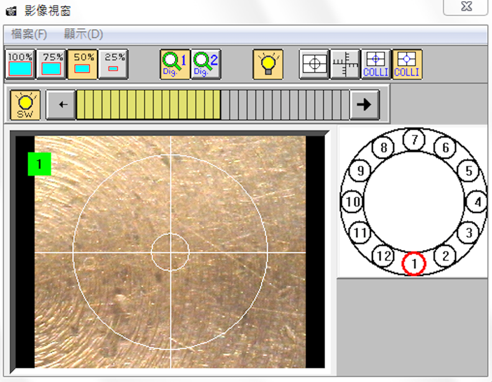Select the 25% image size button
This screenshot has width=492, height=382.
coord(114,64)
